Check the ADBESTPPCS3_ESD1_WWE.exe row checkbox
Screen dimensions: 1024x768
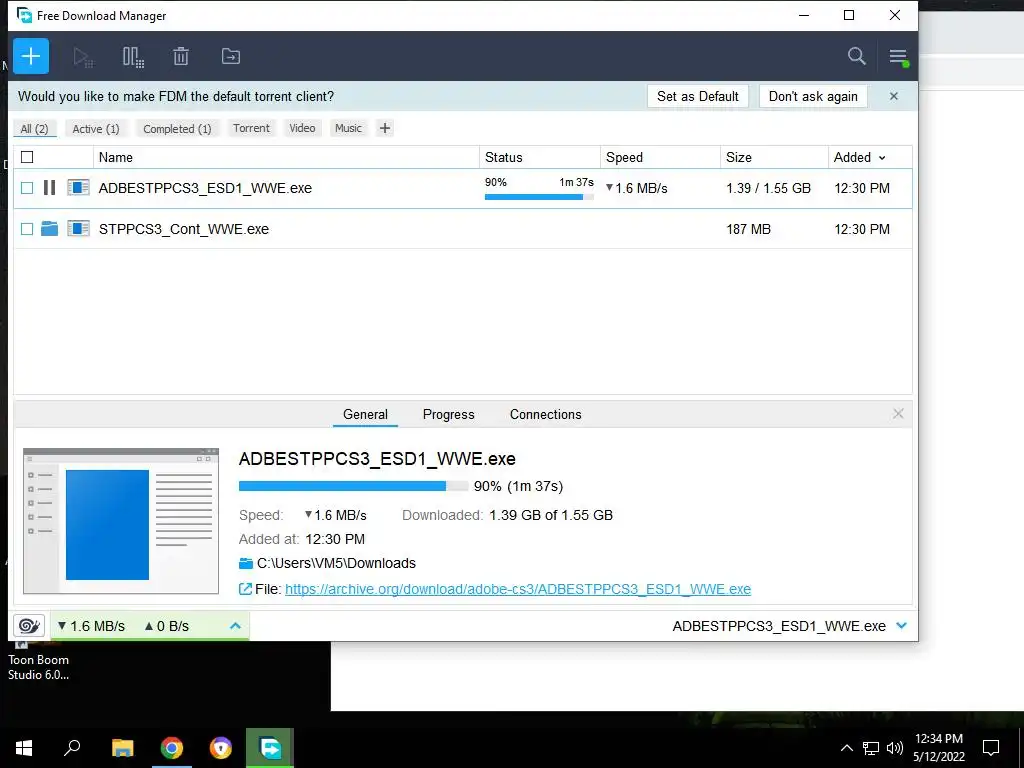27,188
